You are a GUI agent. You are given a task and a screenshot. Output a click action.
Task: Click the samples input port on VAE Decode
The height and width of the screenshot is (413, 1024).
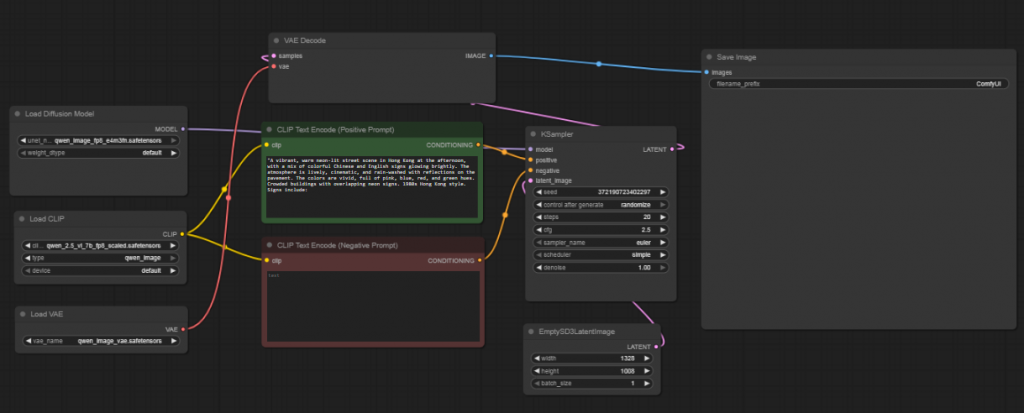tap(273, 56)
